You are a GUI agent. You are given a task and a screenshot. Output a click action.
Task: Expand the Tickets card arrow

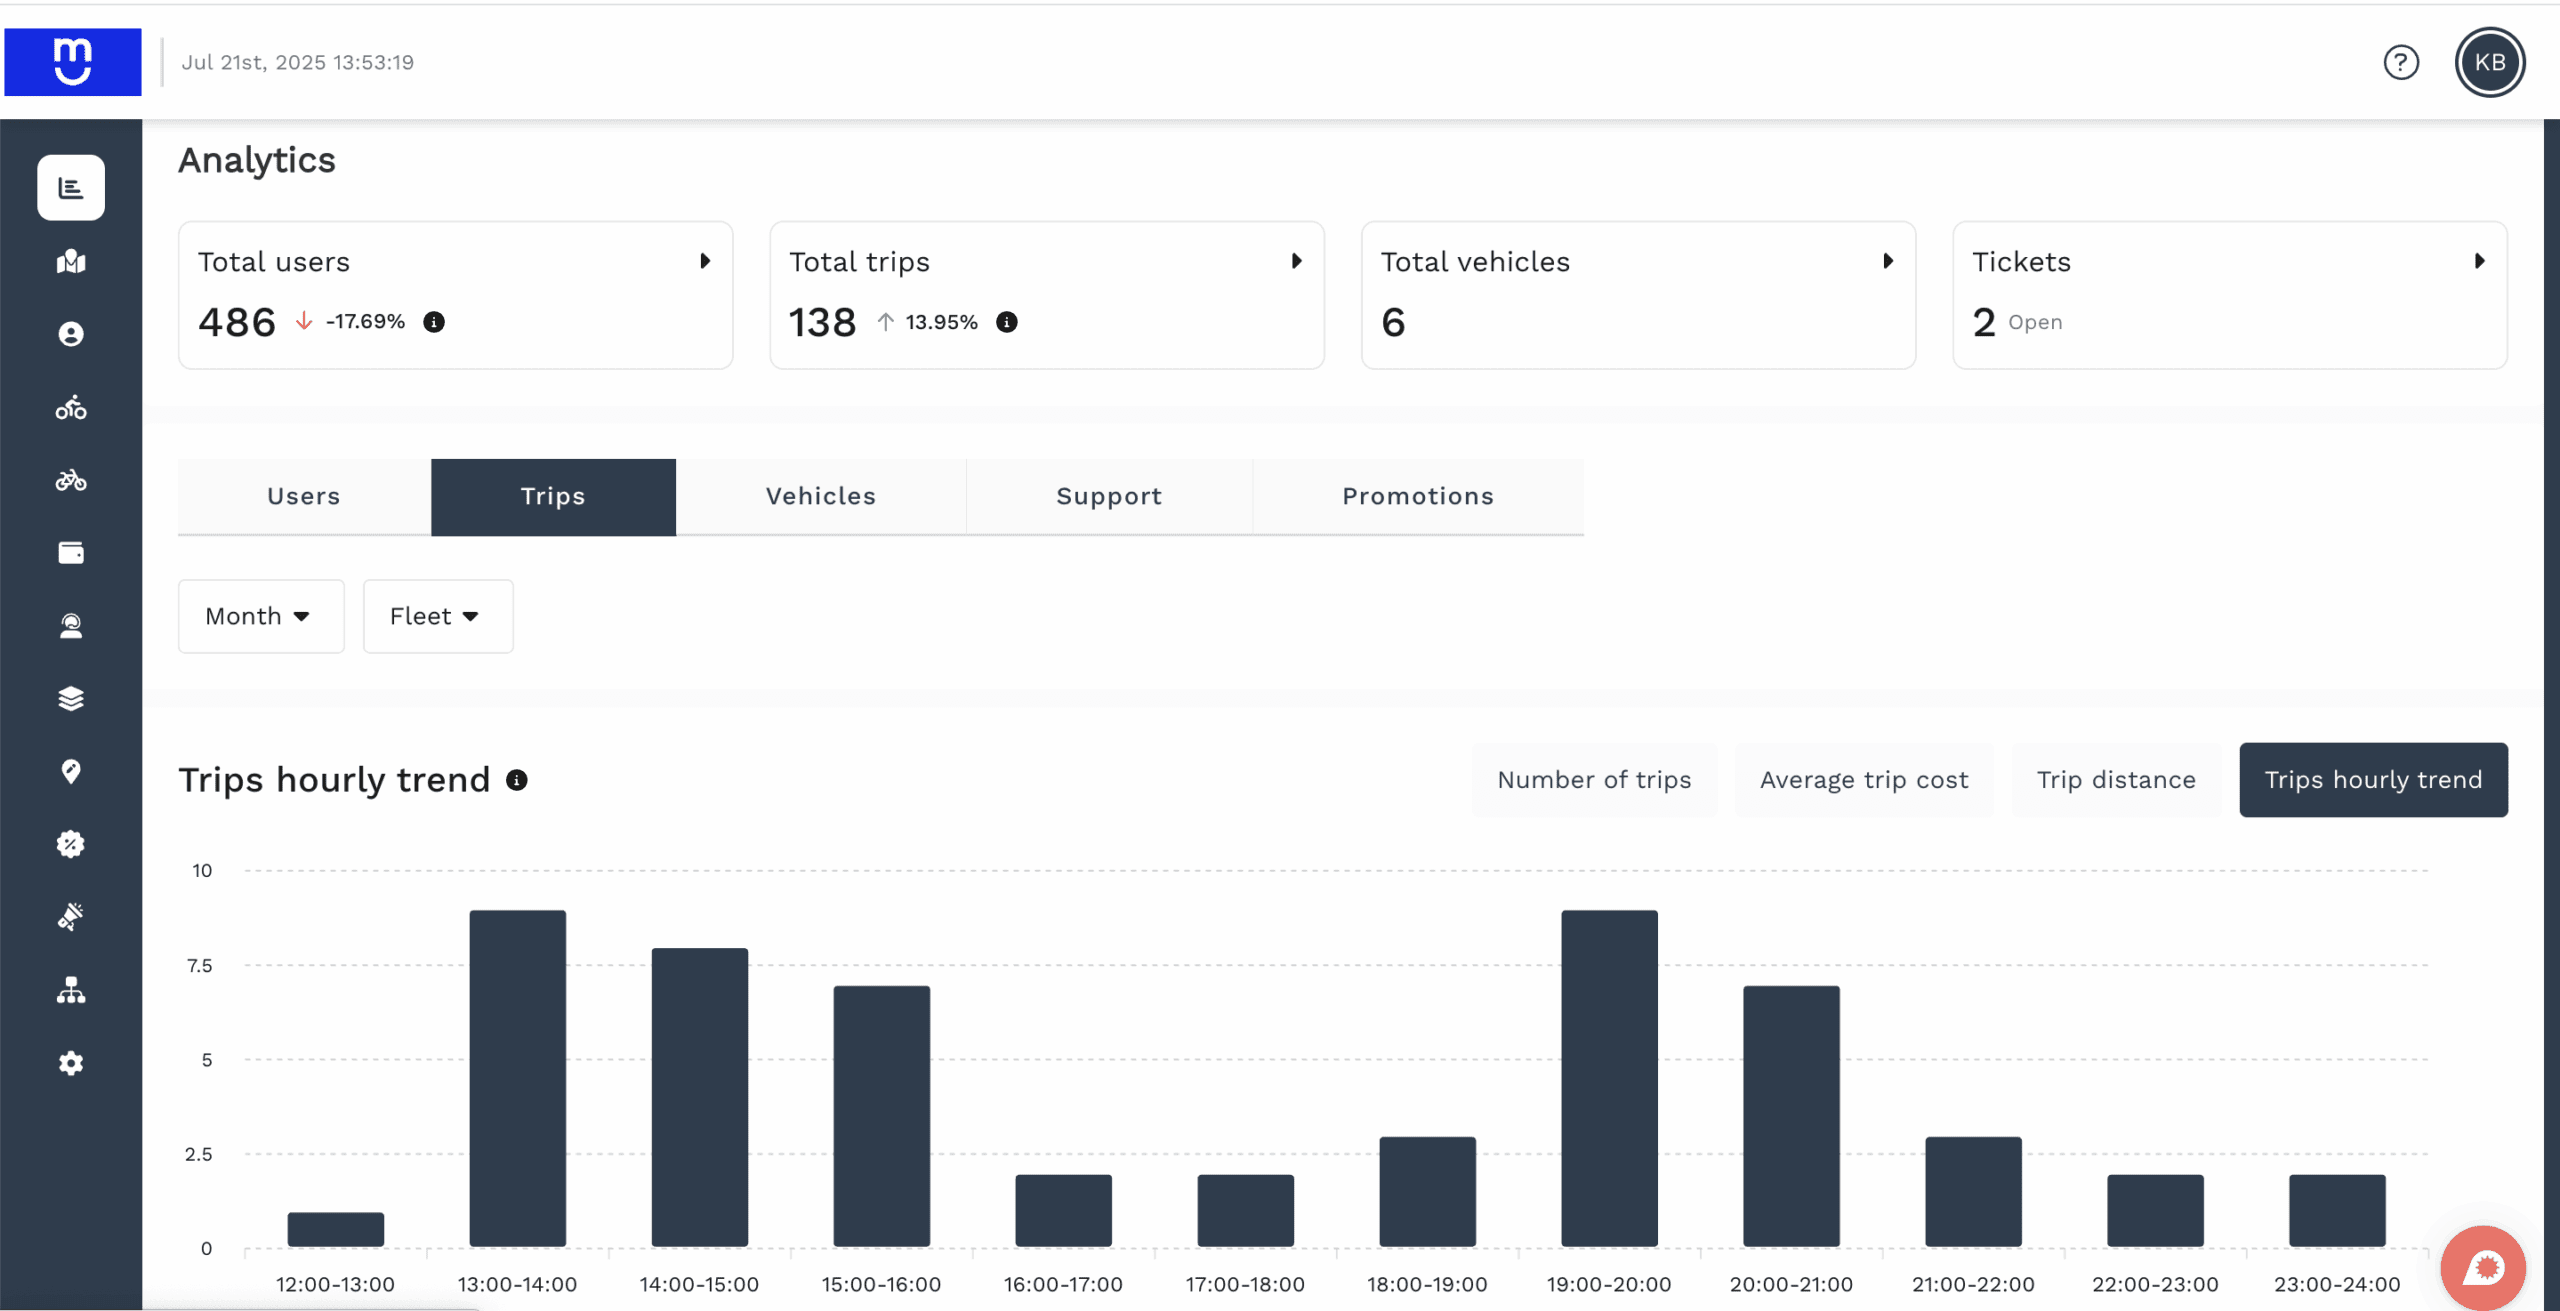(2480, 261)
